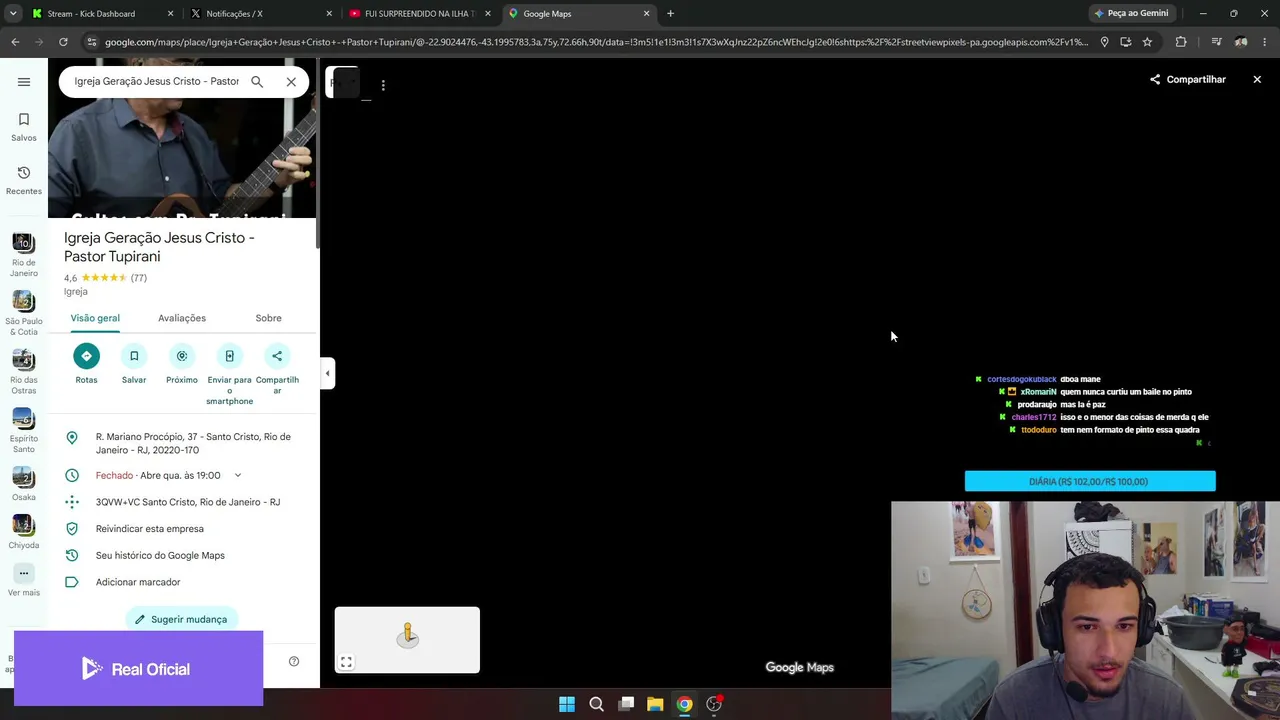Click the location pin icon in address bar

pos(1104,42)
